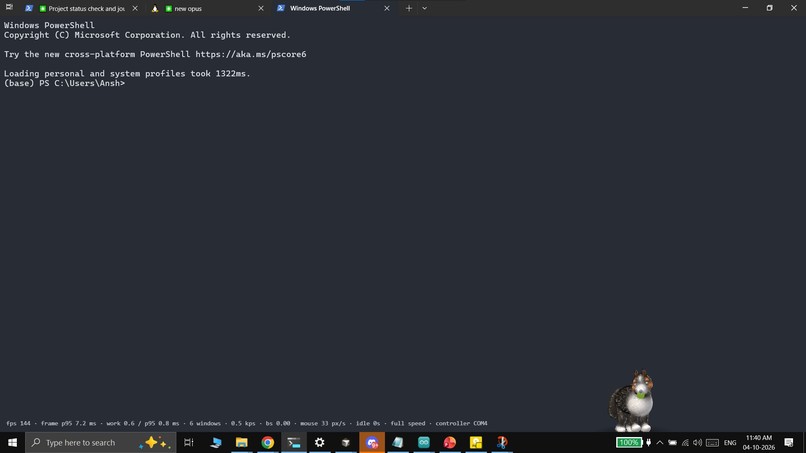
Task: Close the 'Windows PowerShell' tab
Action: click(x=387, y=8)
